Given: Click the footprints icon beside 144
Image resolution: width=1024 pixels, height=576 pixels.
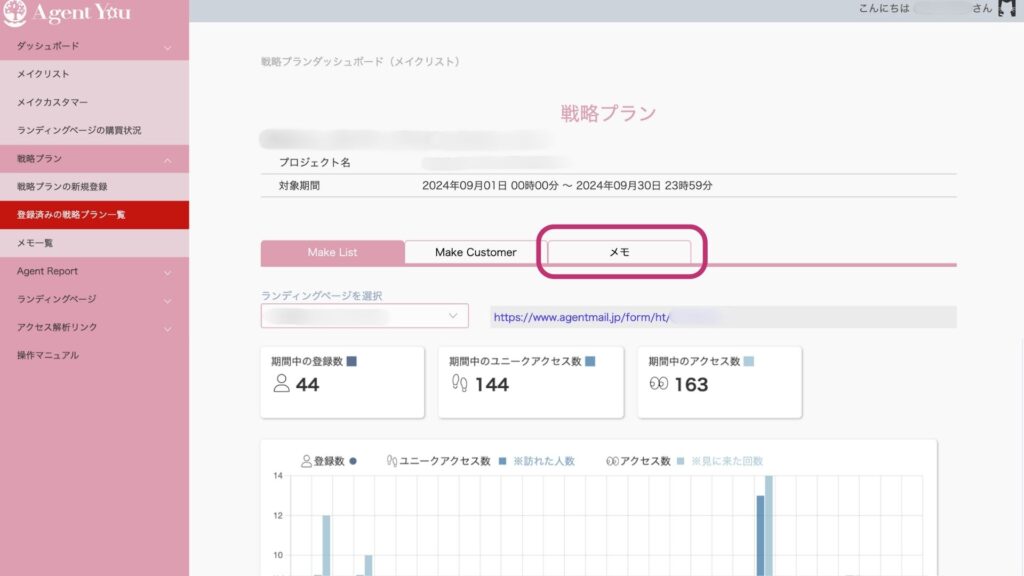Looking at the screenshot, I should 460,384.
